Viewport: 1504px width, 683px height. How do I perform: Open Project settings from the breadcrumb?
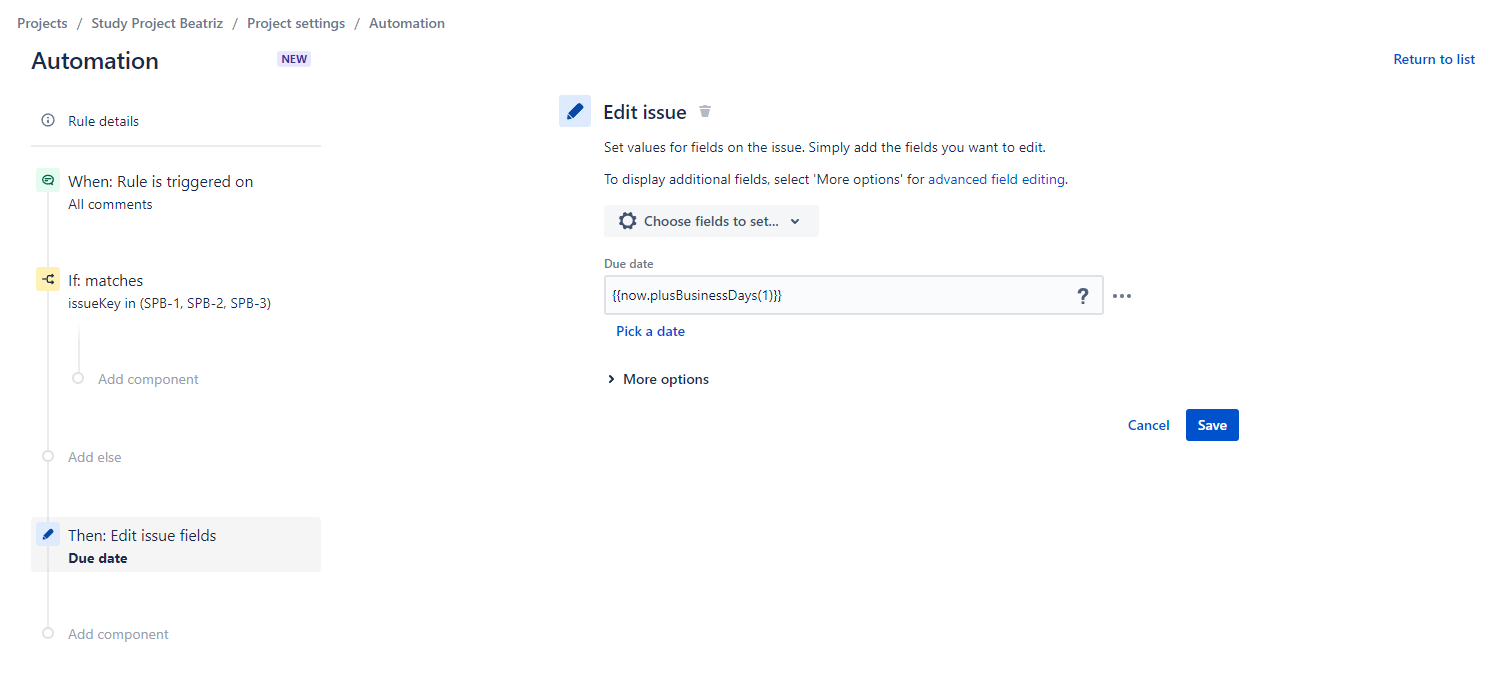coord(296,22)
